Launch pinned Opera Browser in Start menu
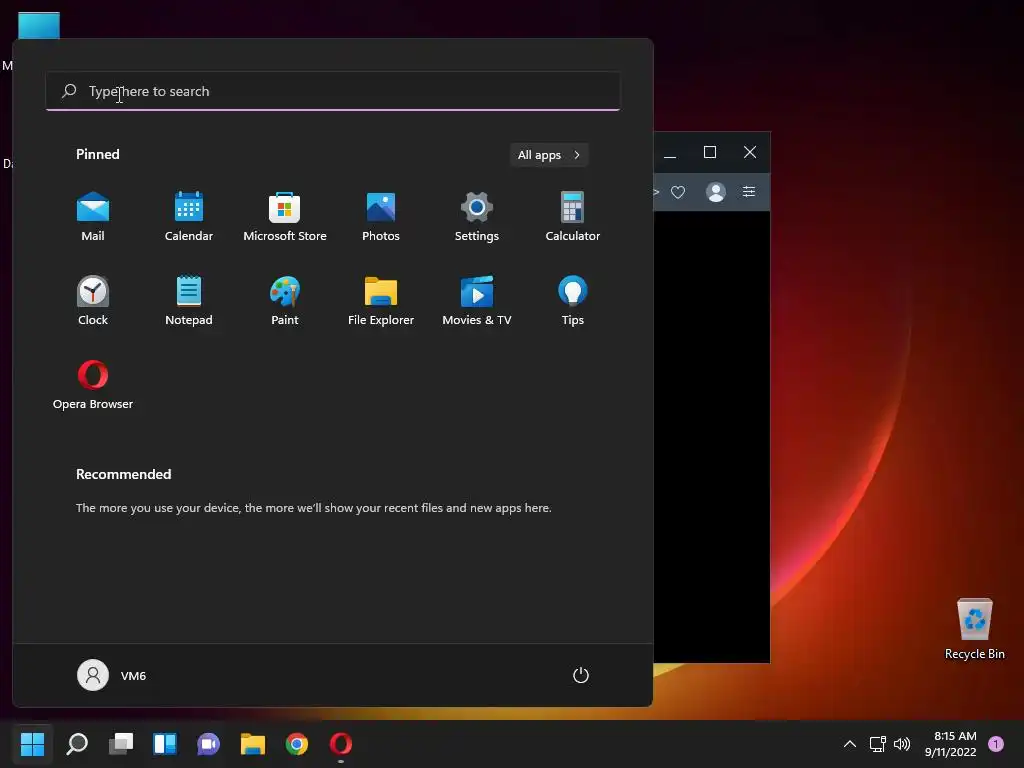This screenshot has height=768, width=1024. click(x=93, y=385)
